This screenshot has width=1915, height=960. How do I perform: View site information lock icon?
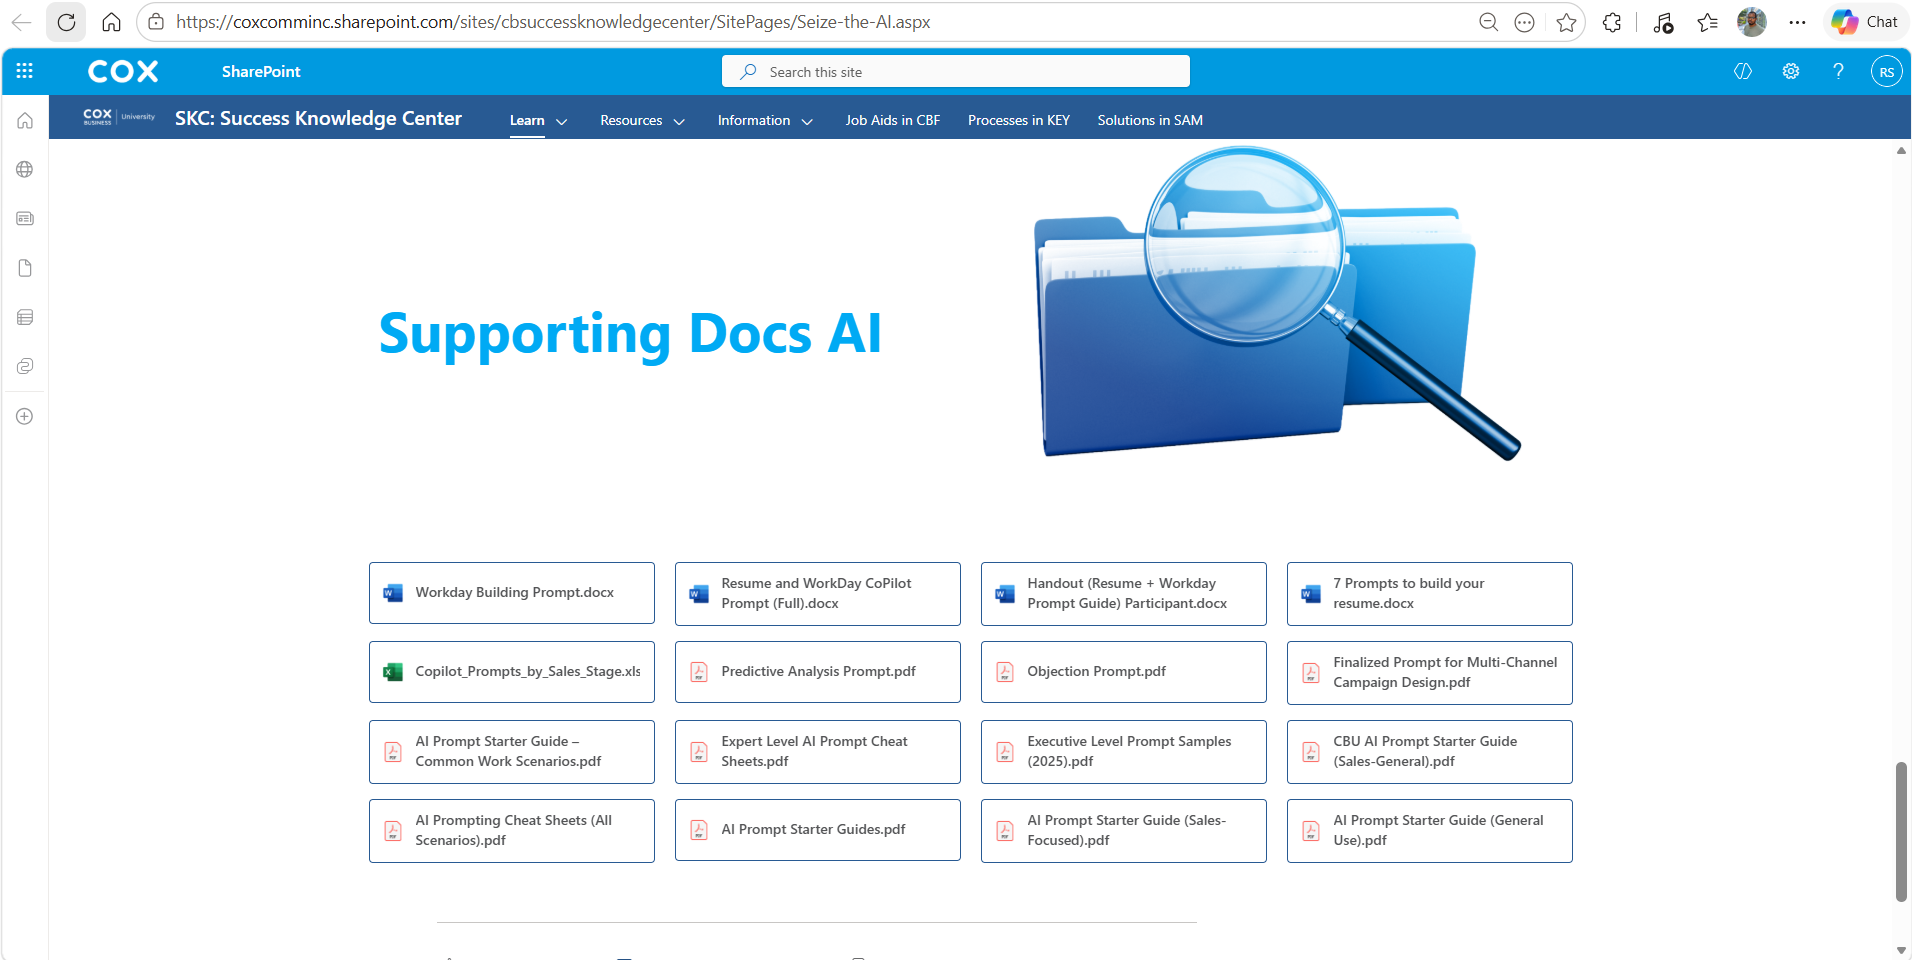tap(156, 22)
